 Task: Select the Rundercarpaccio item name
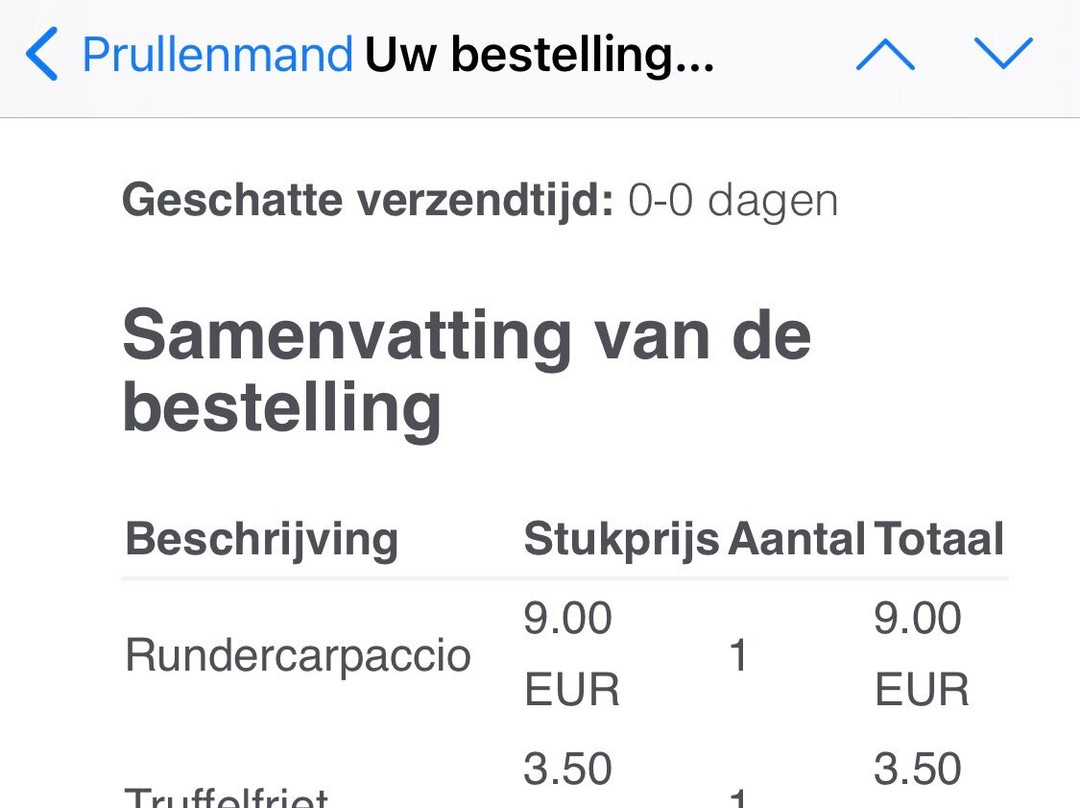298,655
